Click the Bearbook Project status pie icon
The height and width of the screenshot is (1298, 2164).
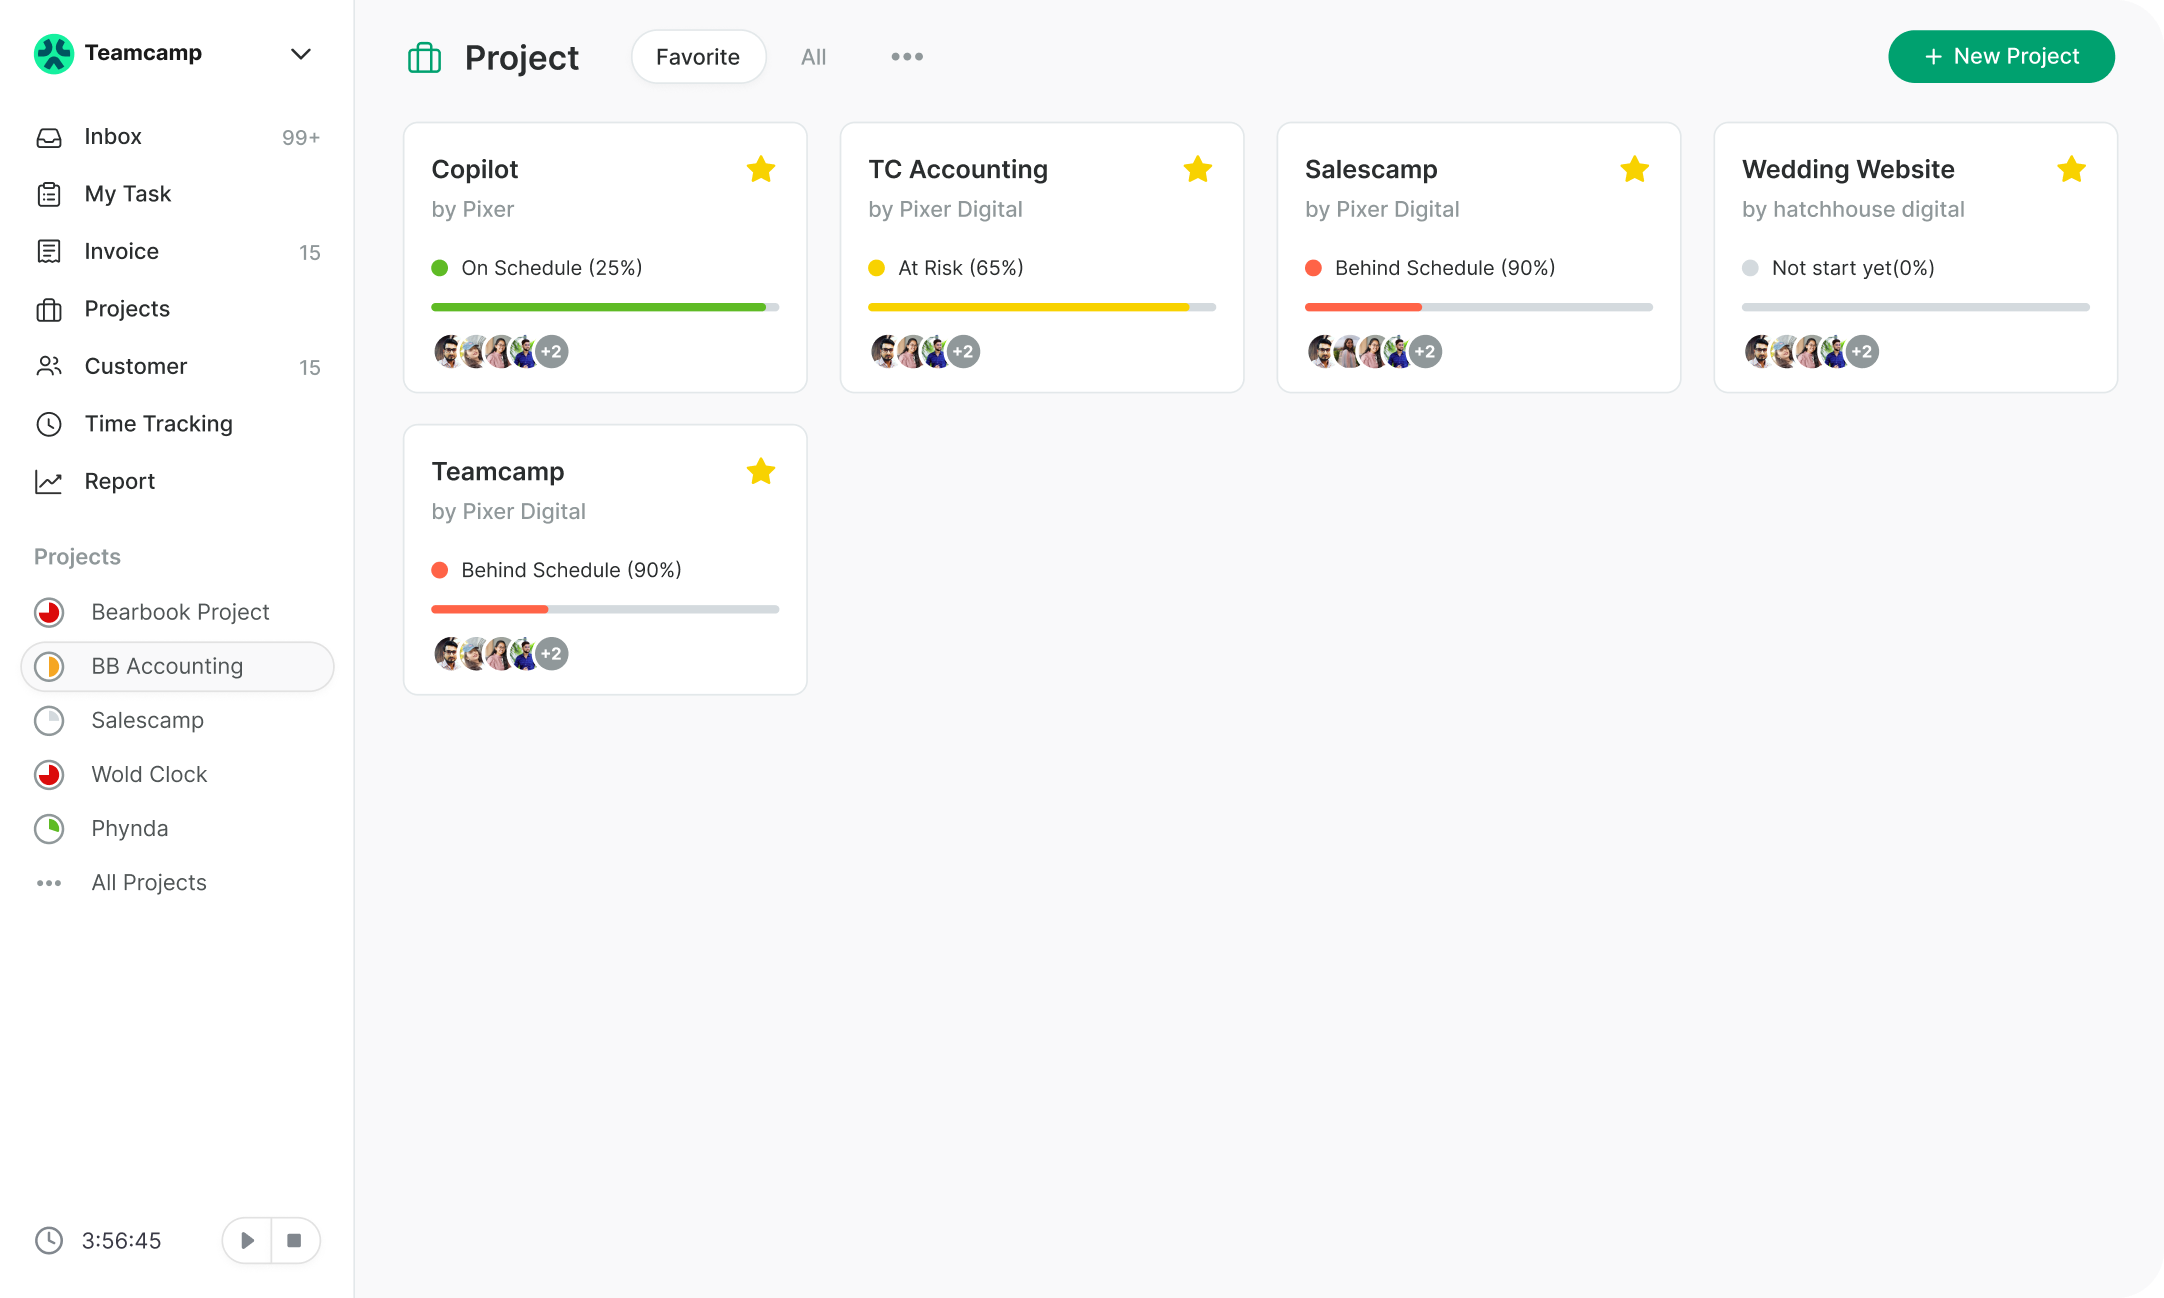pyautogui.click(x=49, y=612)
